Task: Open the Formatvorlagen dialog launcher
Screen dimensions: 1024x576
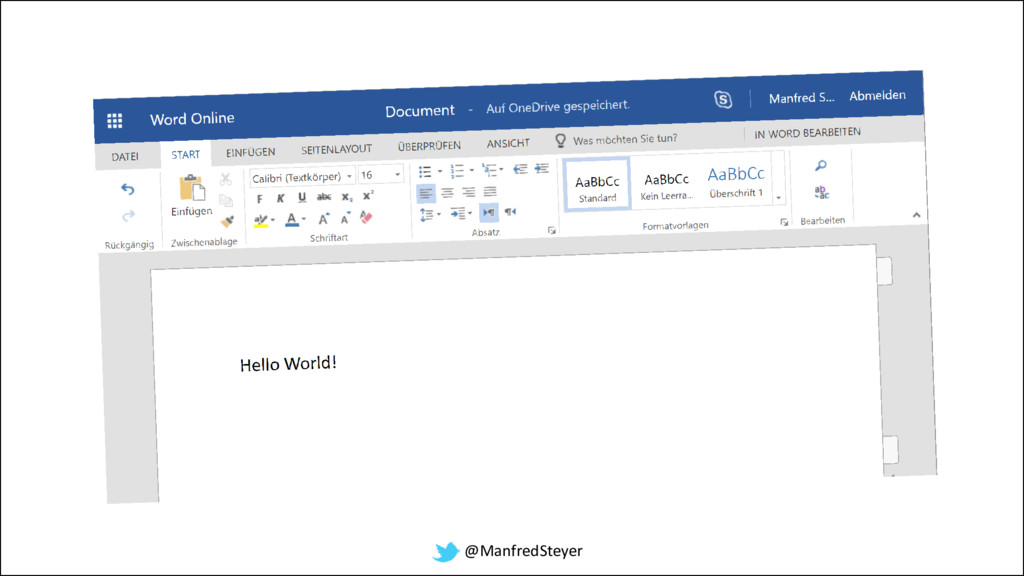Action: [784, 222]
